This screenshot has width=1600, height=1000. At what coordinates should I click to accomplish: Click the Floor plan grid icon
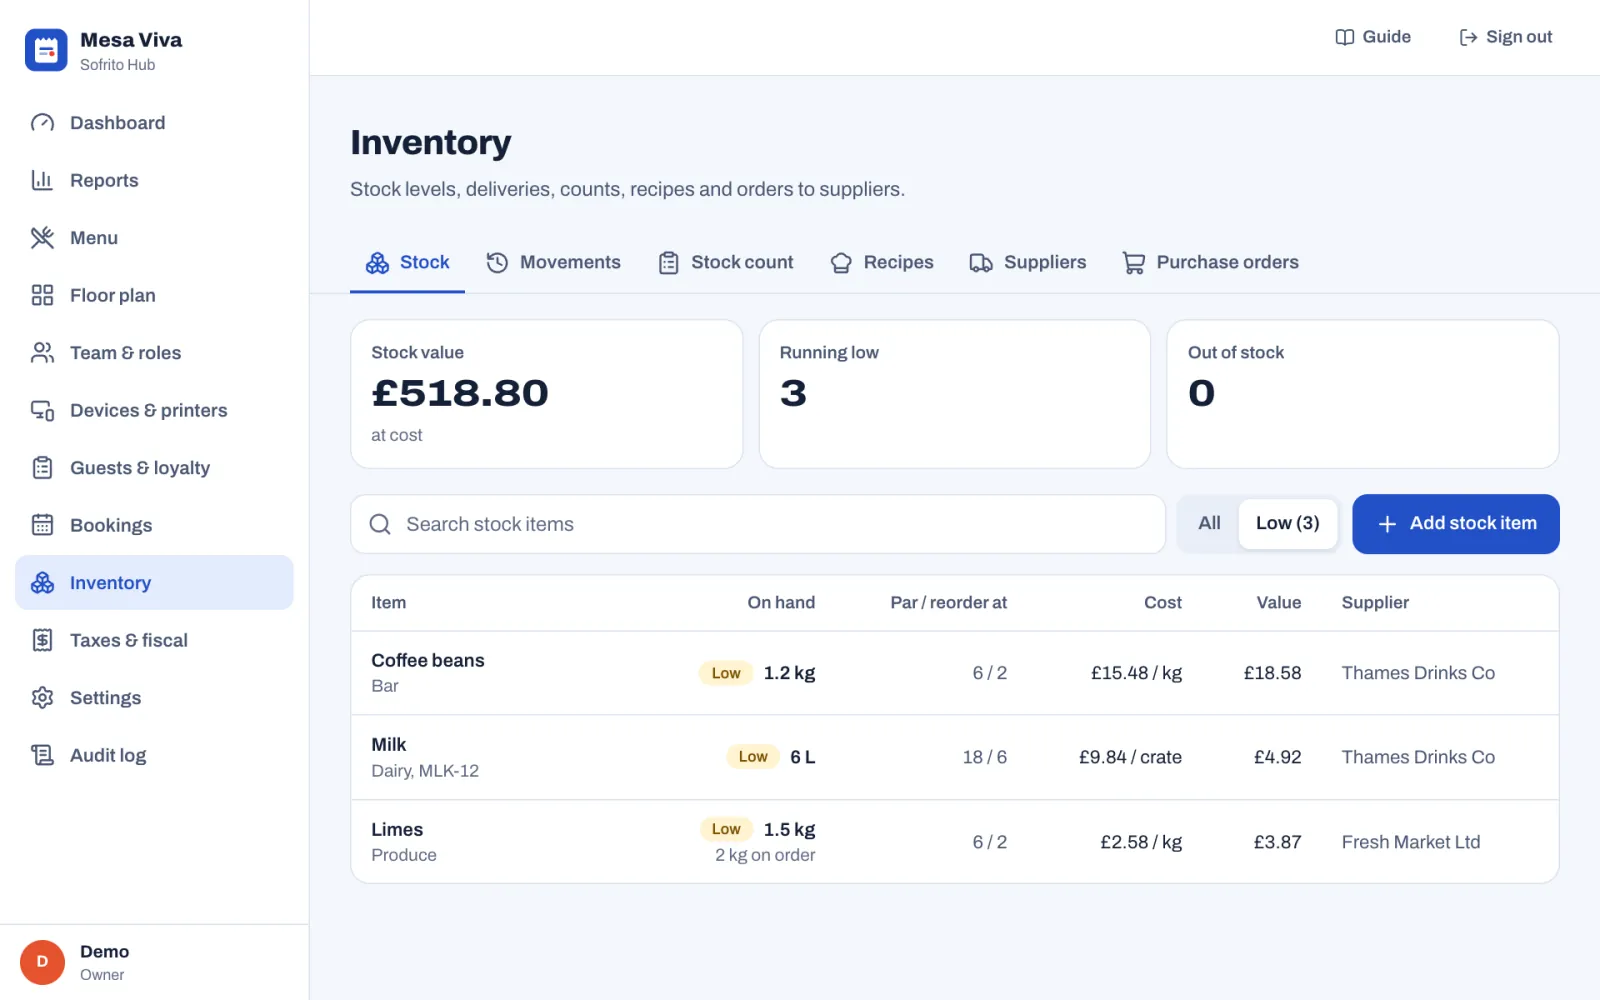click(42, 295)
